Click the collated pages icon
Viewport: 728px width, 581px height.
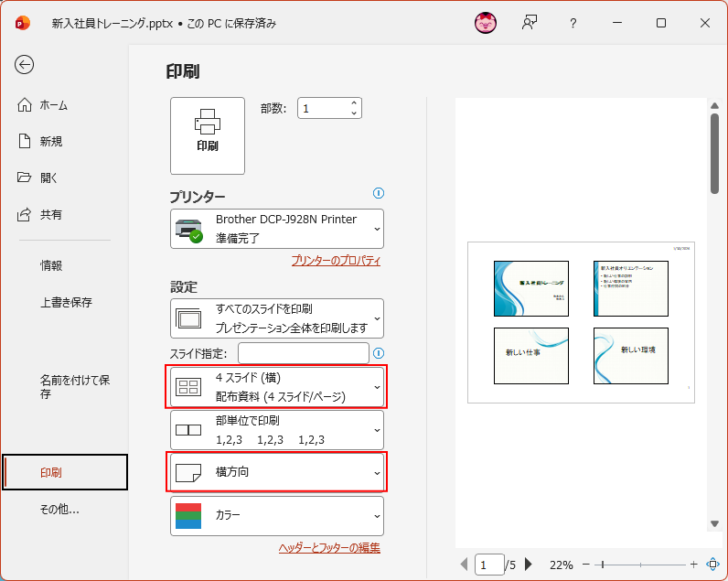188,430
